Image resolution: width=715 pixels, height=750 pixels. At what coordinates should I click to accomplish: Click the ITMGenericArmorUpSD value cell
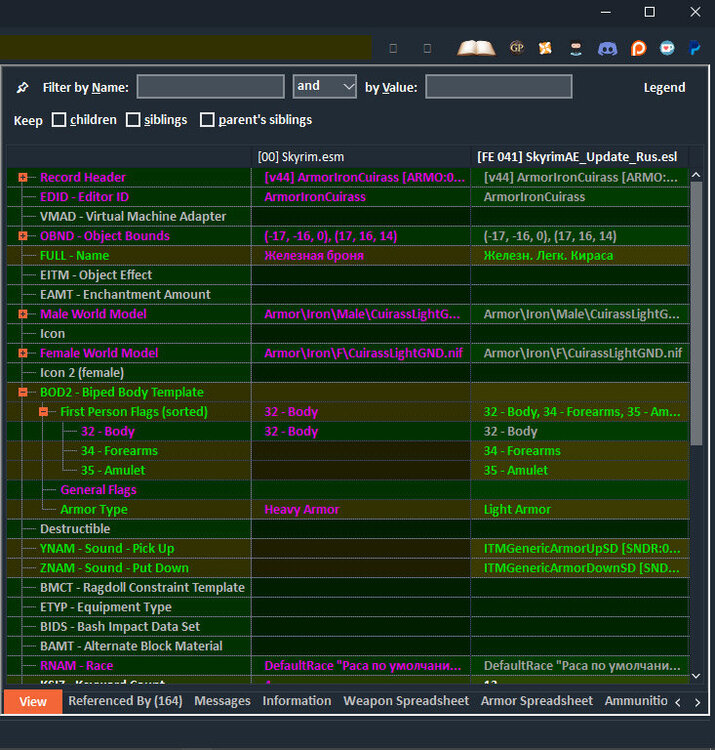click(580, 549)
